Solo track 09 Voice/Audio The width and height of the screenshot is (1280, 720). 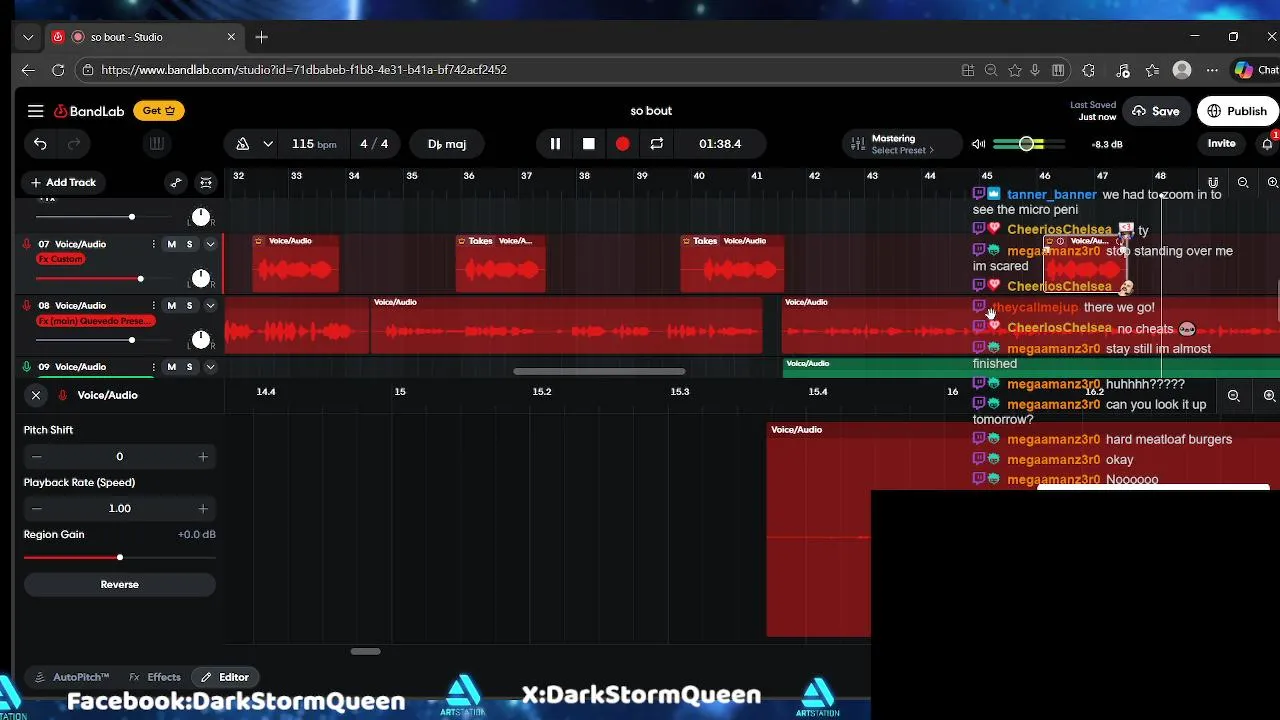(x=189, y=367)
